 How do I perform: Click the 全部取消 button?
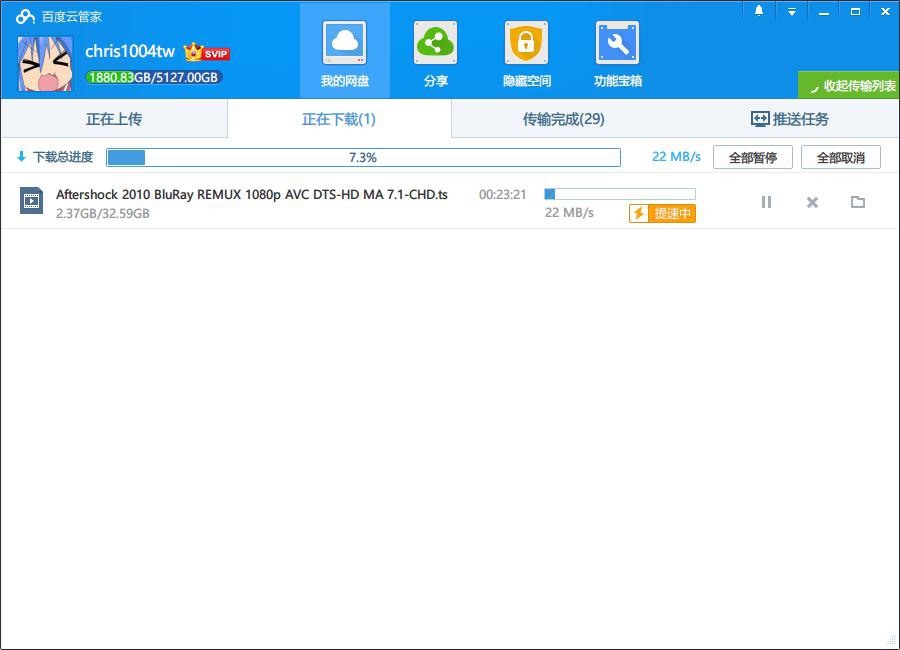[840, 157]
